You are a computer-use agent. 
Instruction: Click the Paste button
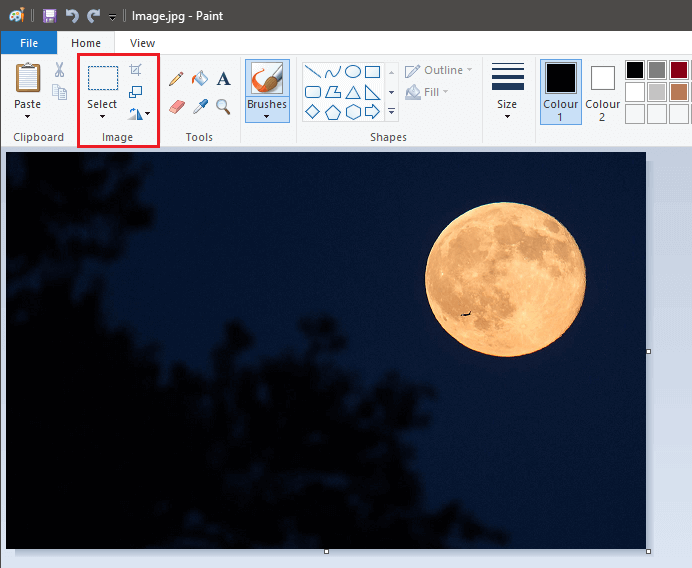[28, 78]
